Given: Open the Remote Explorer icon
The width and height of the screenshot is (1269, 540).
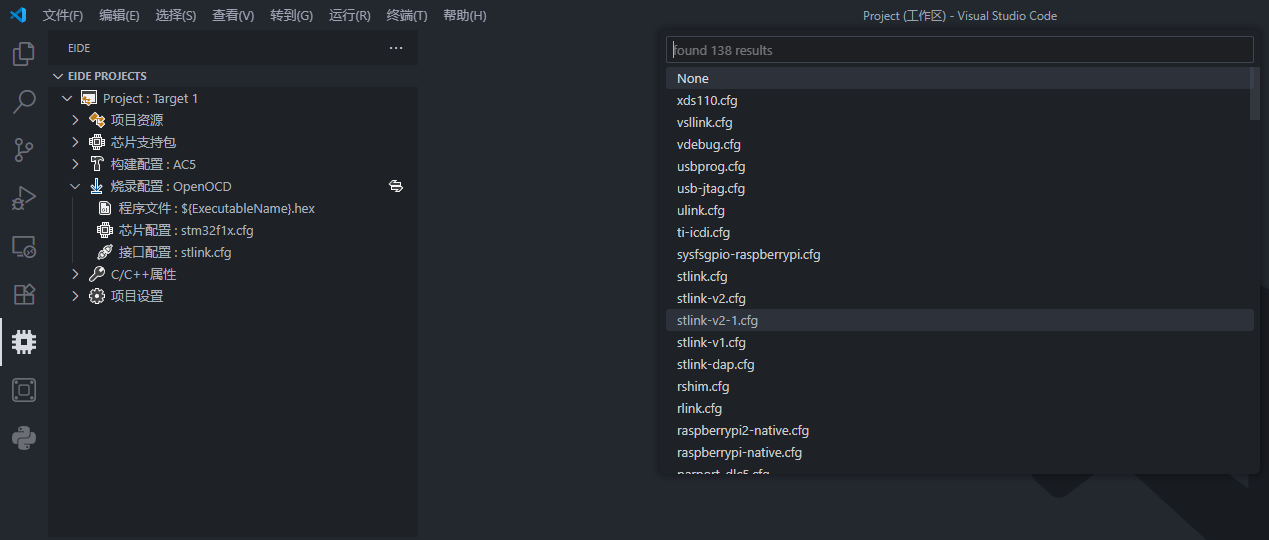Looking at the screenshot, I should 24,246.
